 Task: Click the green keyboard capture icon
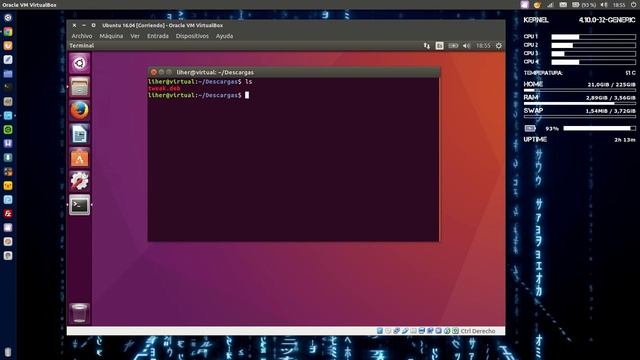point(455,331)
